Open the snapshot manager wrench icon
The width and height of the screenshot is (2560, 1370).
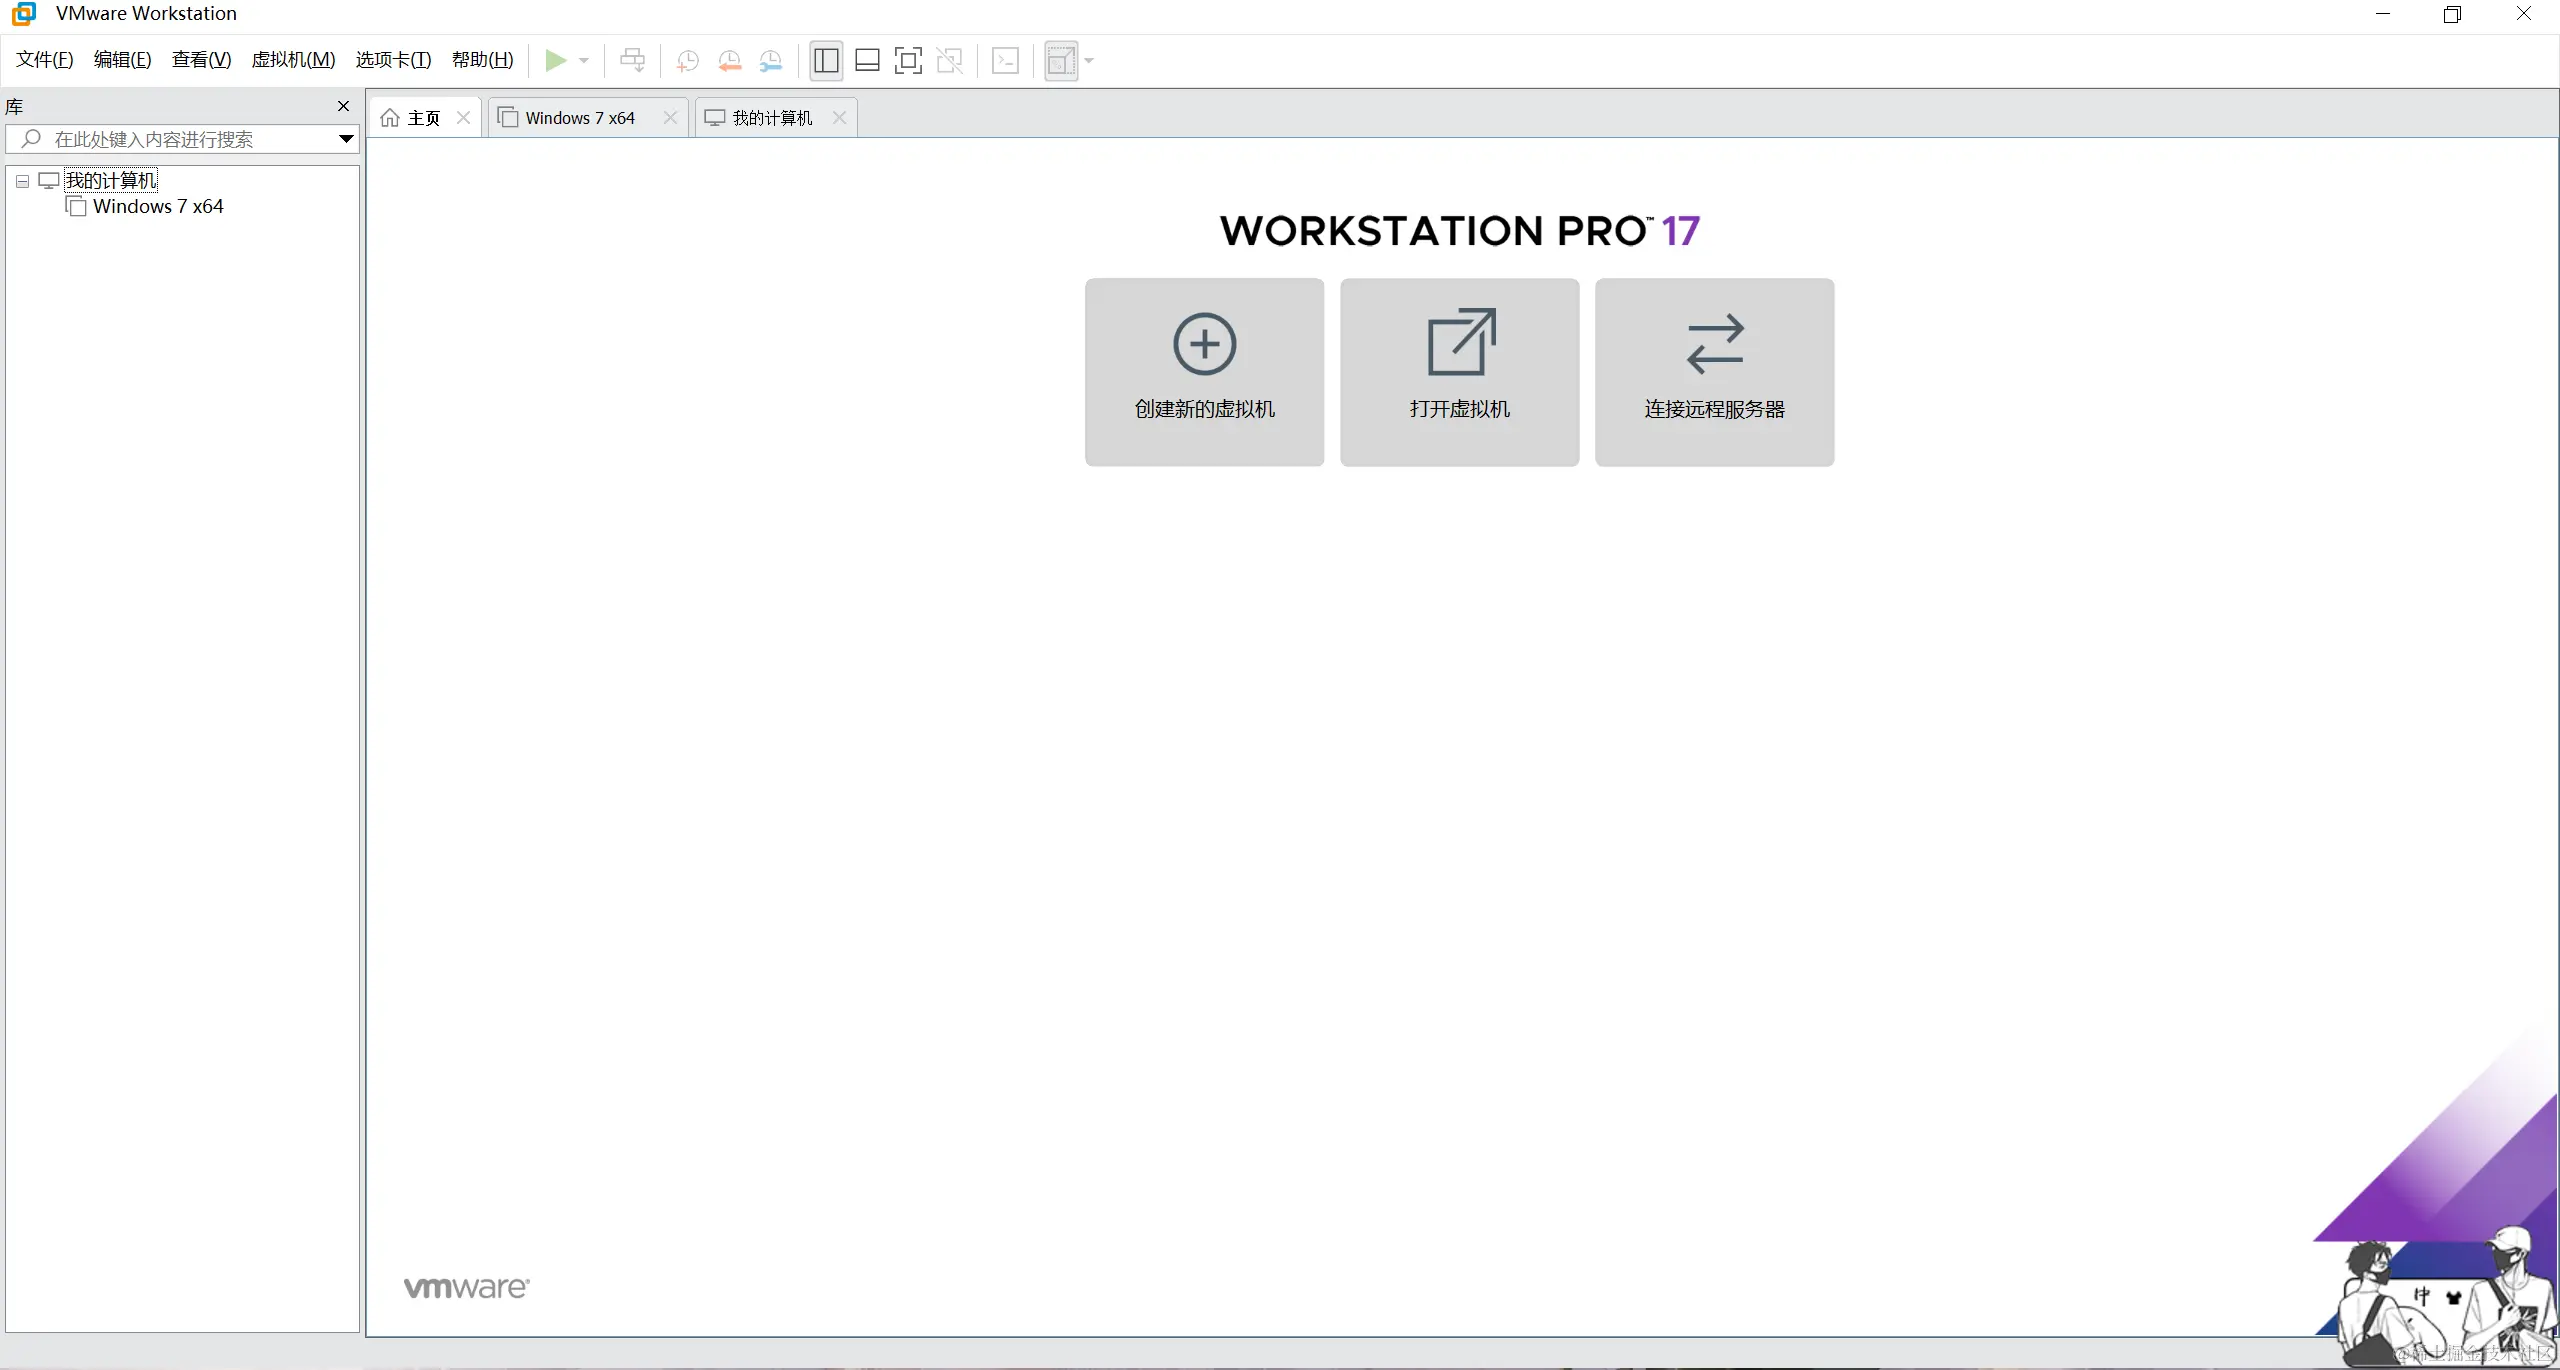click(770, 60)
